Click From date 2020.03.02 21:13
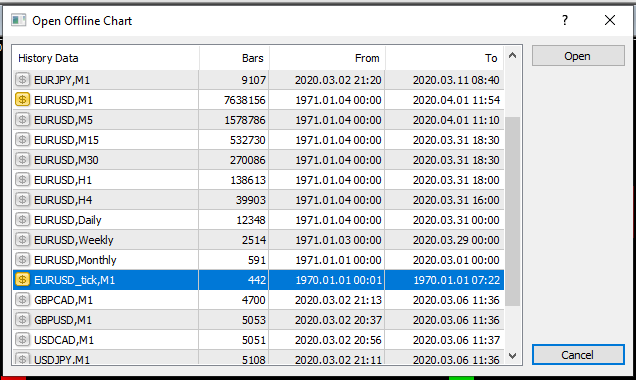636x380 pixels. point(338,300)
